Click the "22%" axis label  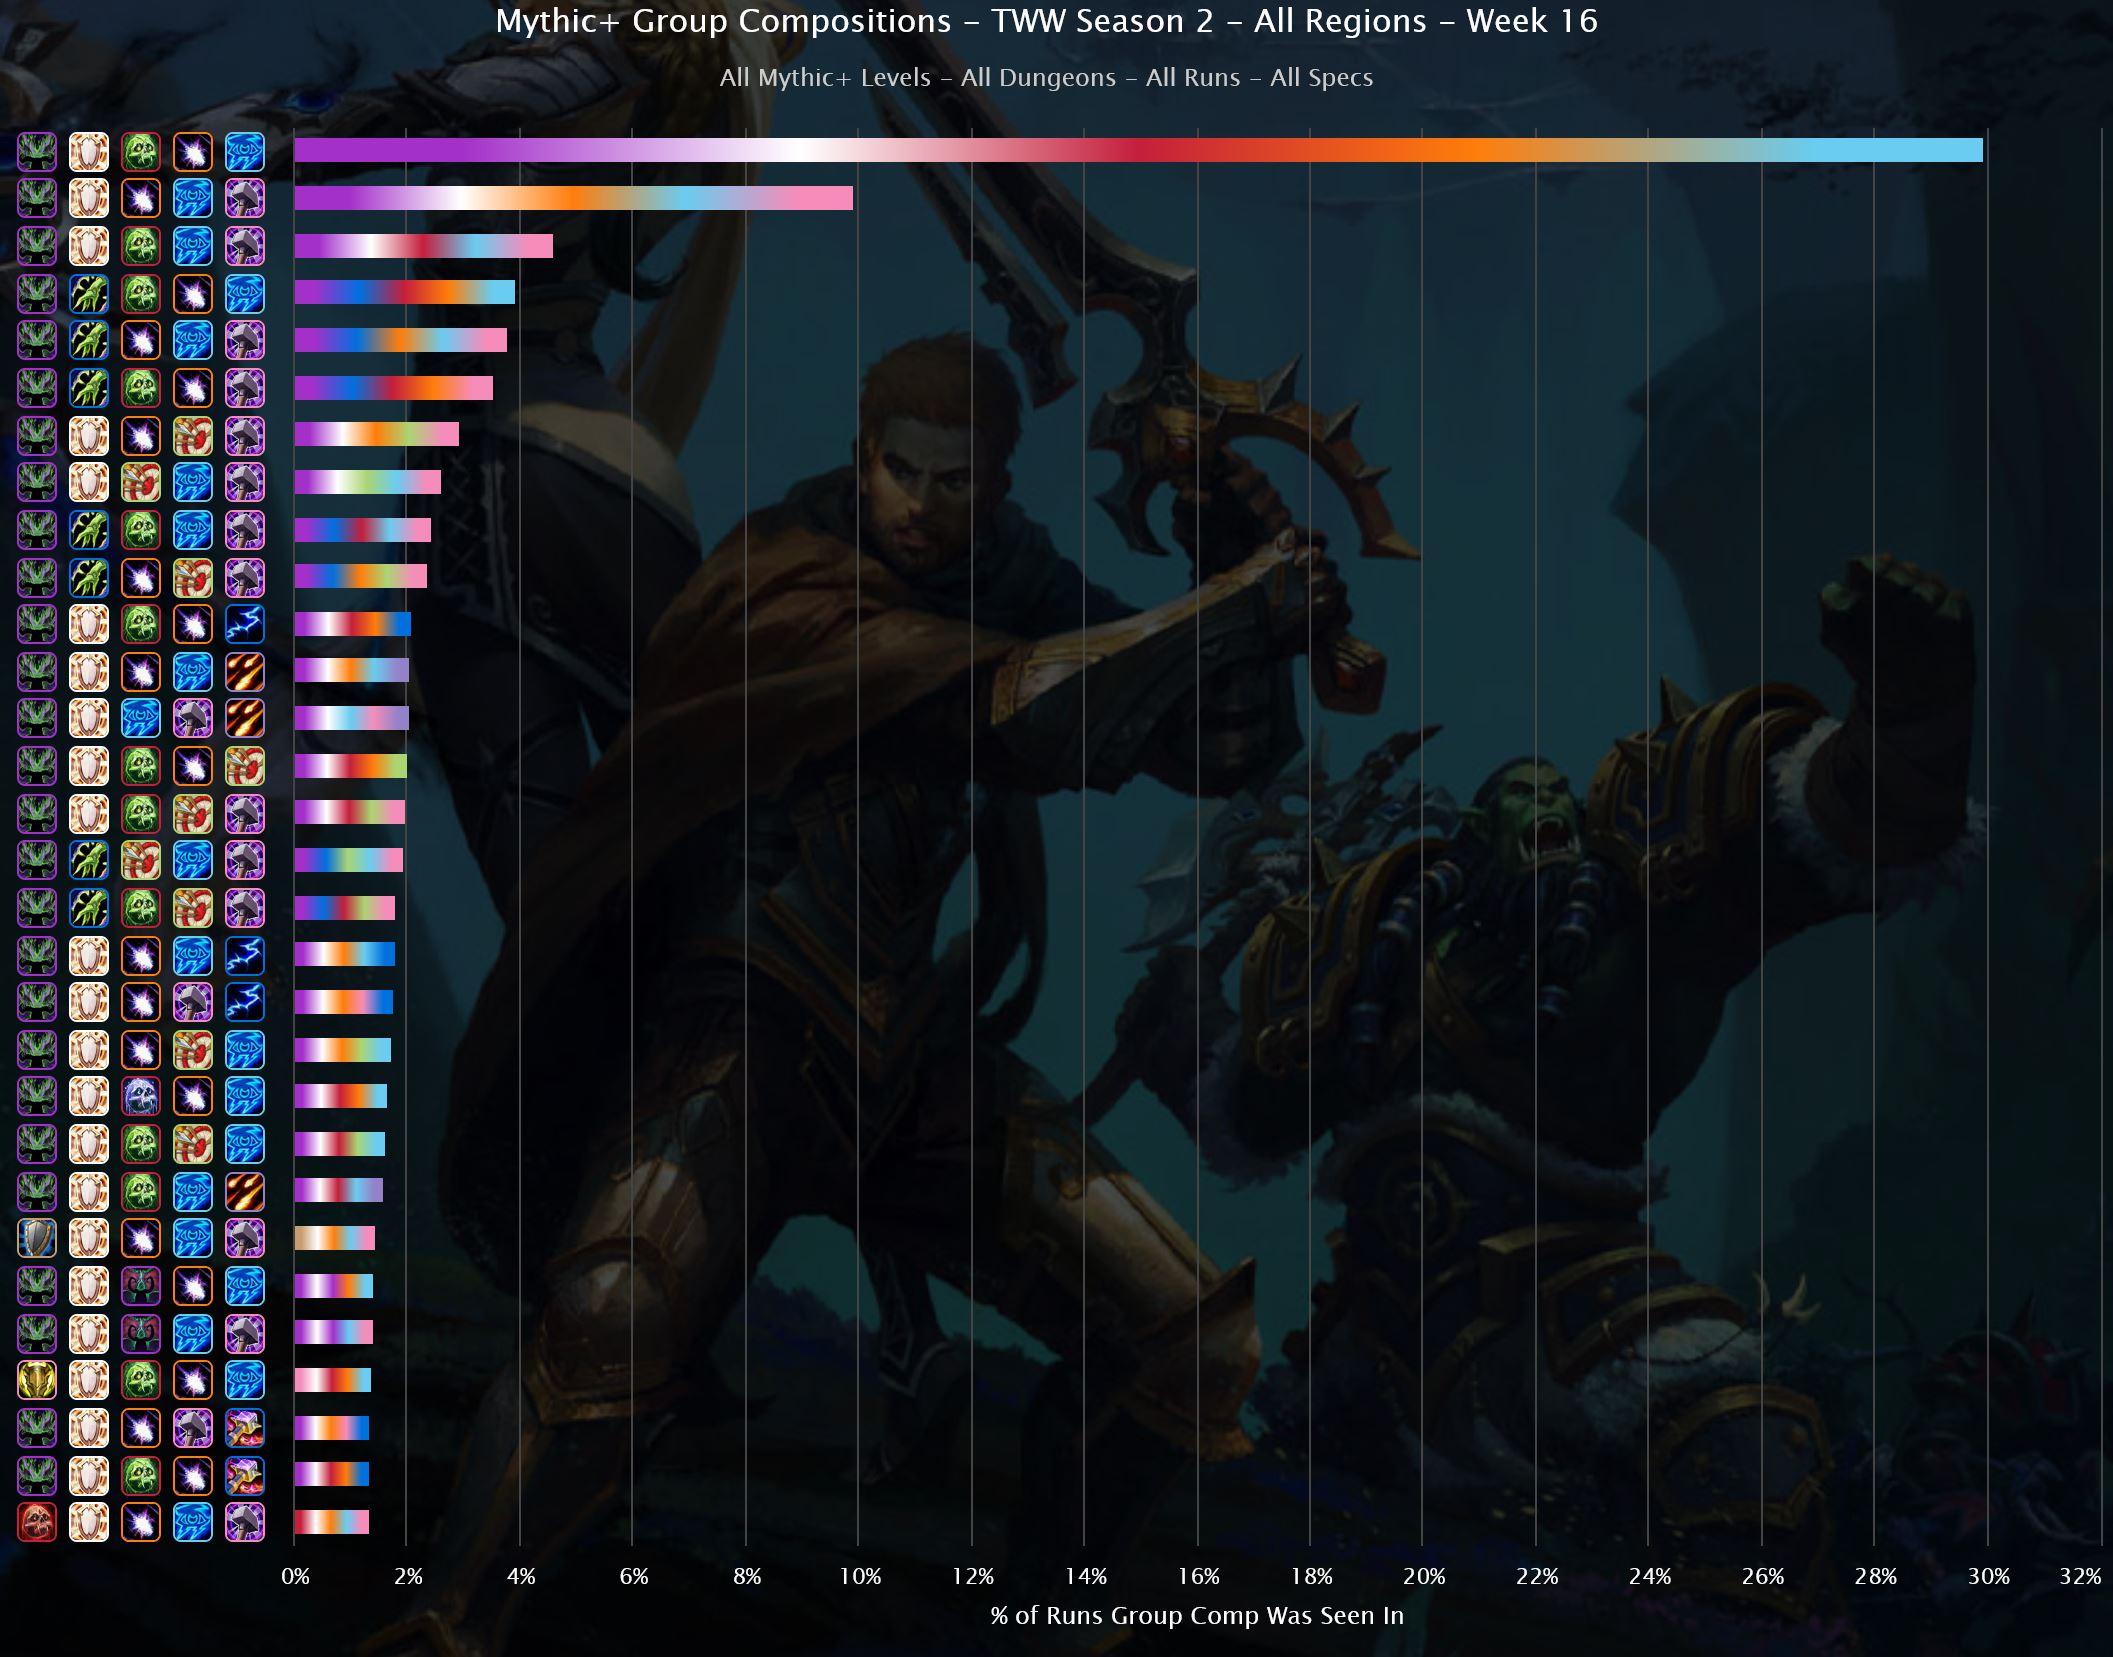pyautogui.click(x=1537, y=1577)
